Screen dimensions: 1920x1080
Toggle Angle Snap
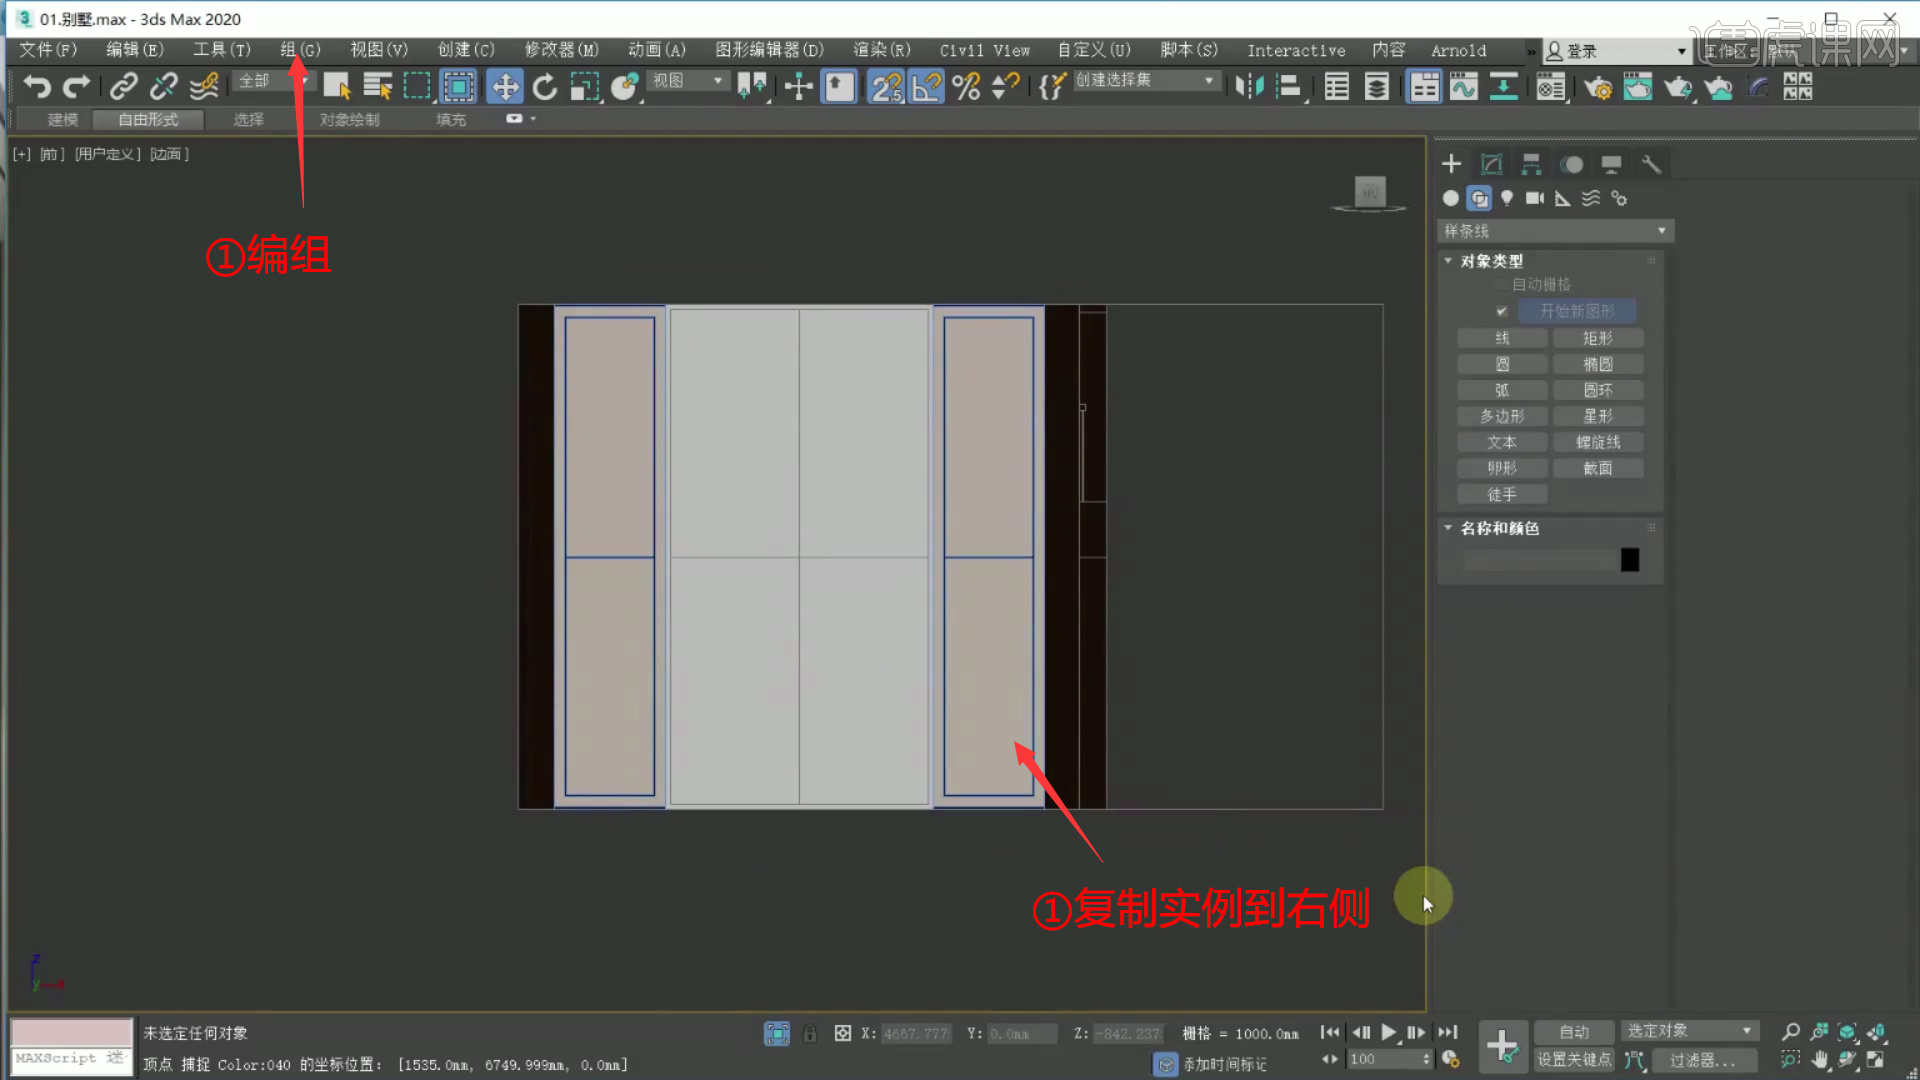[927, 87]
